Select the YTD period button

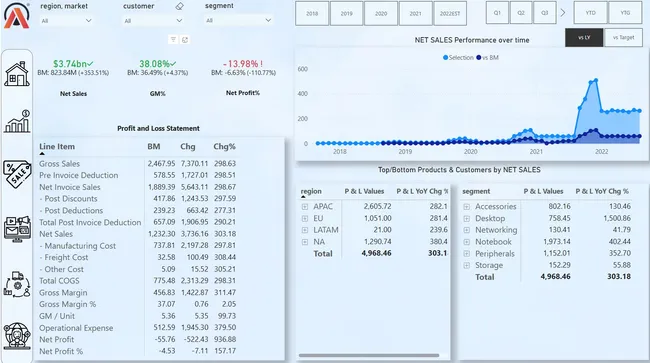(x=590, y=13)
